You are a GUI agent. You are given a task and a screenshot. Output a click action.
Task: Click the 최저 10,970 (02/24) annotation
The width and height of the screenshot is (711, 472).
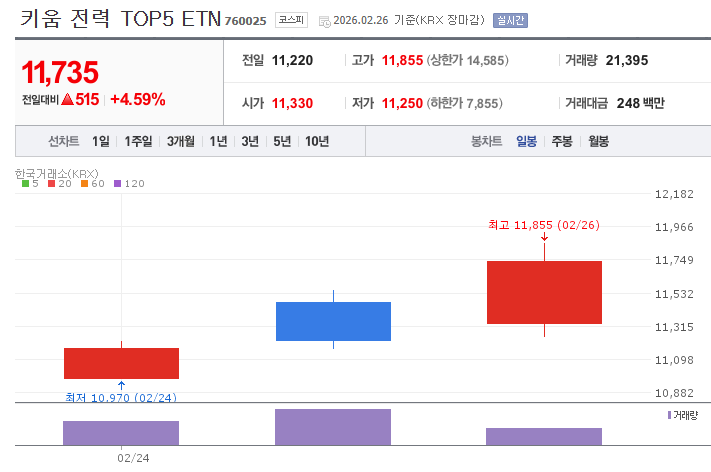click(121, 398)
